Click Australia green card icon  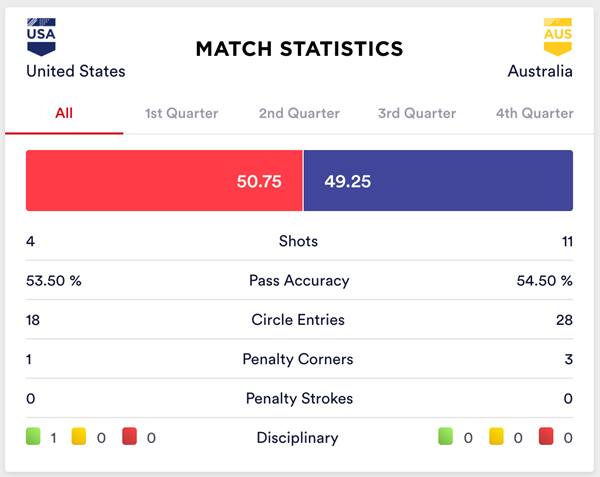(x=446, y=437)
